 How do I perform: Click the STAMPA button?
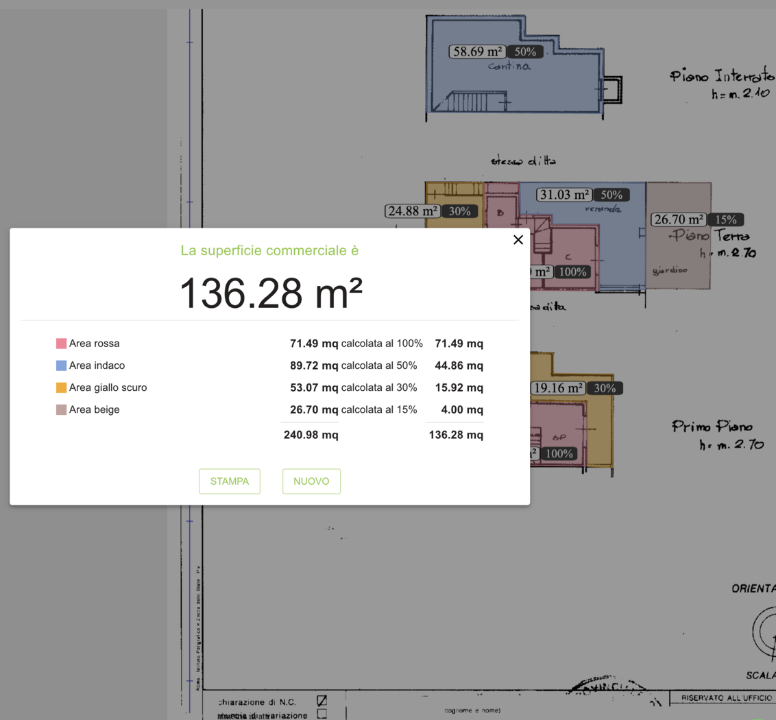coord(230,481)
